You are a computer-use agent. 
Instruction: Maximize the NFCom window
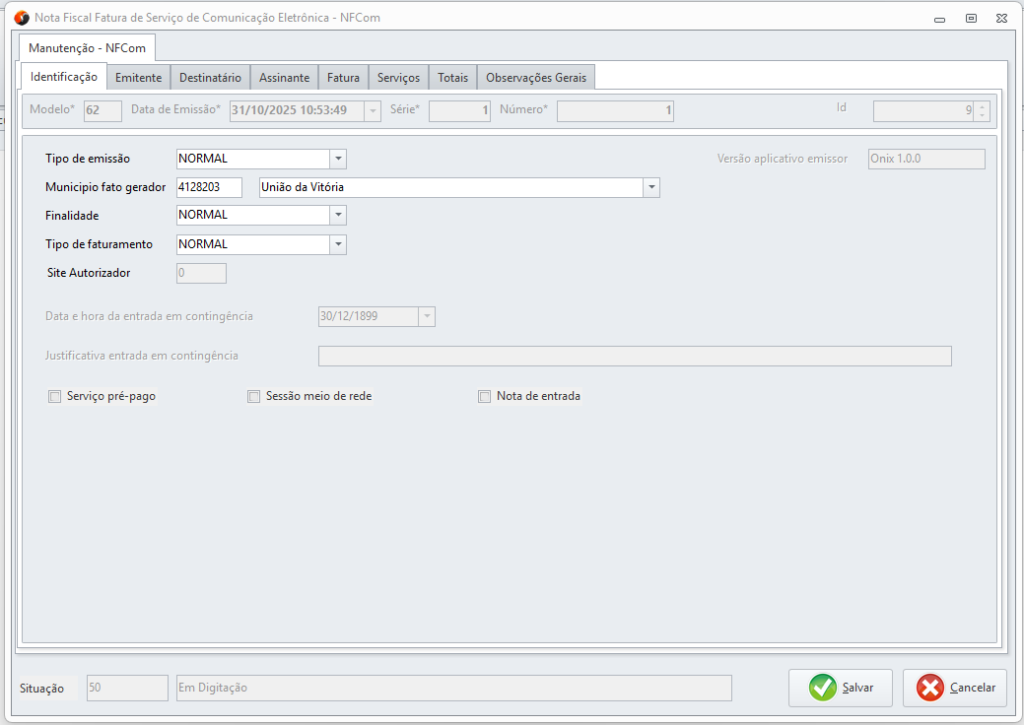tap(970, 18)
